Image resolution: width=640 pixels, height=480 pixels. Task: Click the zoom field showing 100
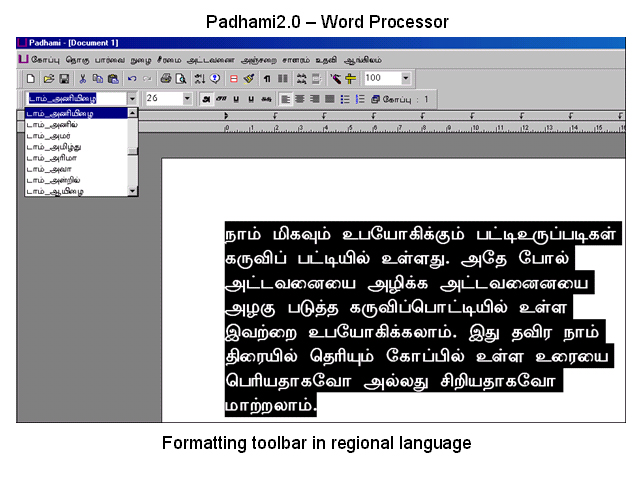tap(382, 78)
